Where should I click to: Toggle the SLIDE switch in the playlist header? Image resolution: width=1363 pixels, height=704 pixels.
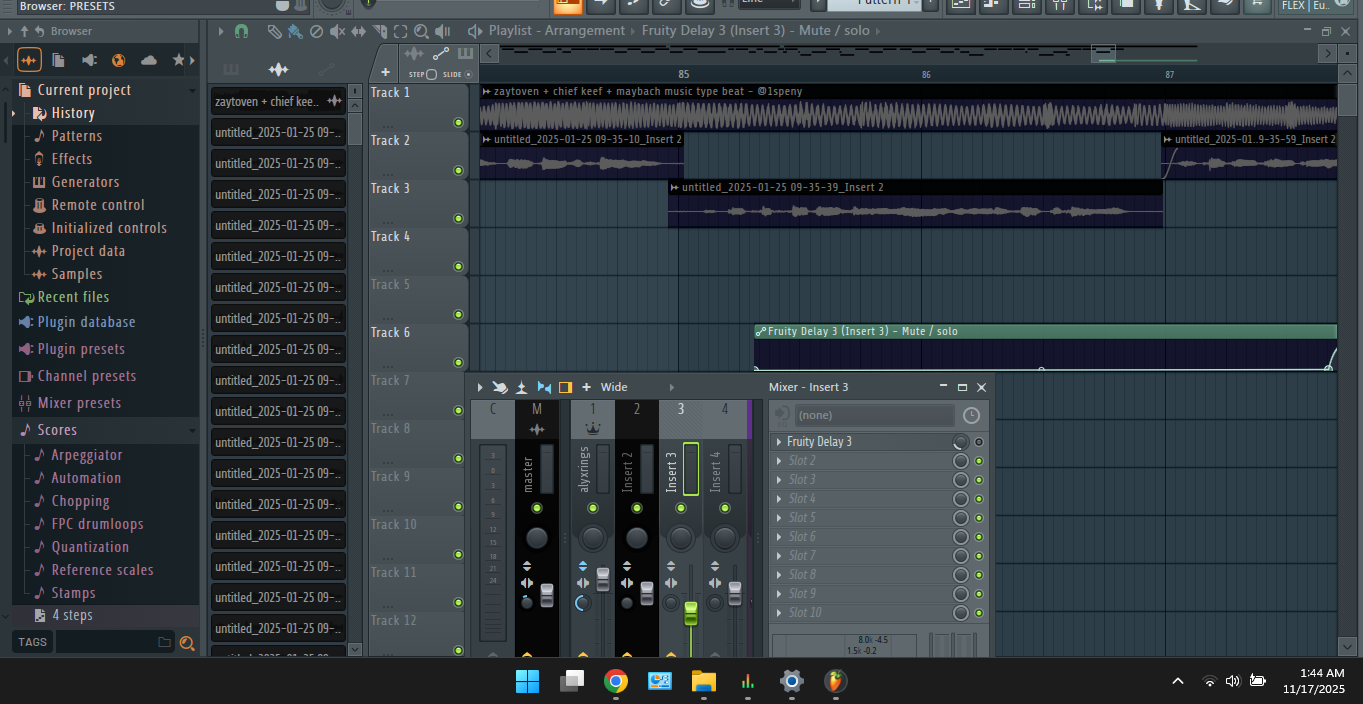468,75
